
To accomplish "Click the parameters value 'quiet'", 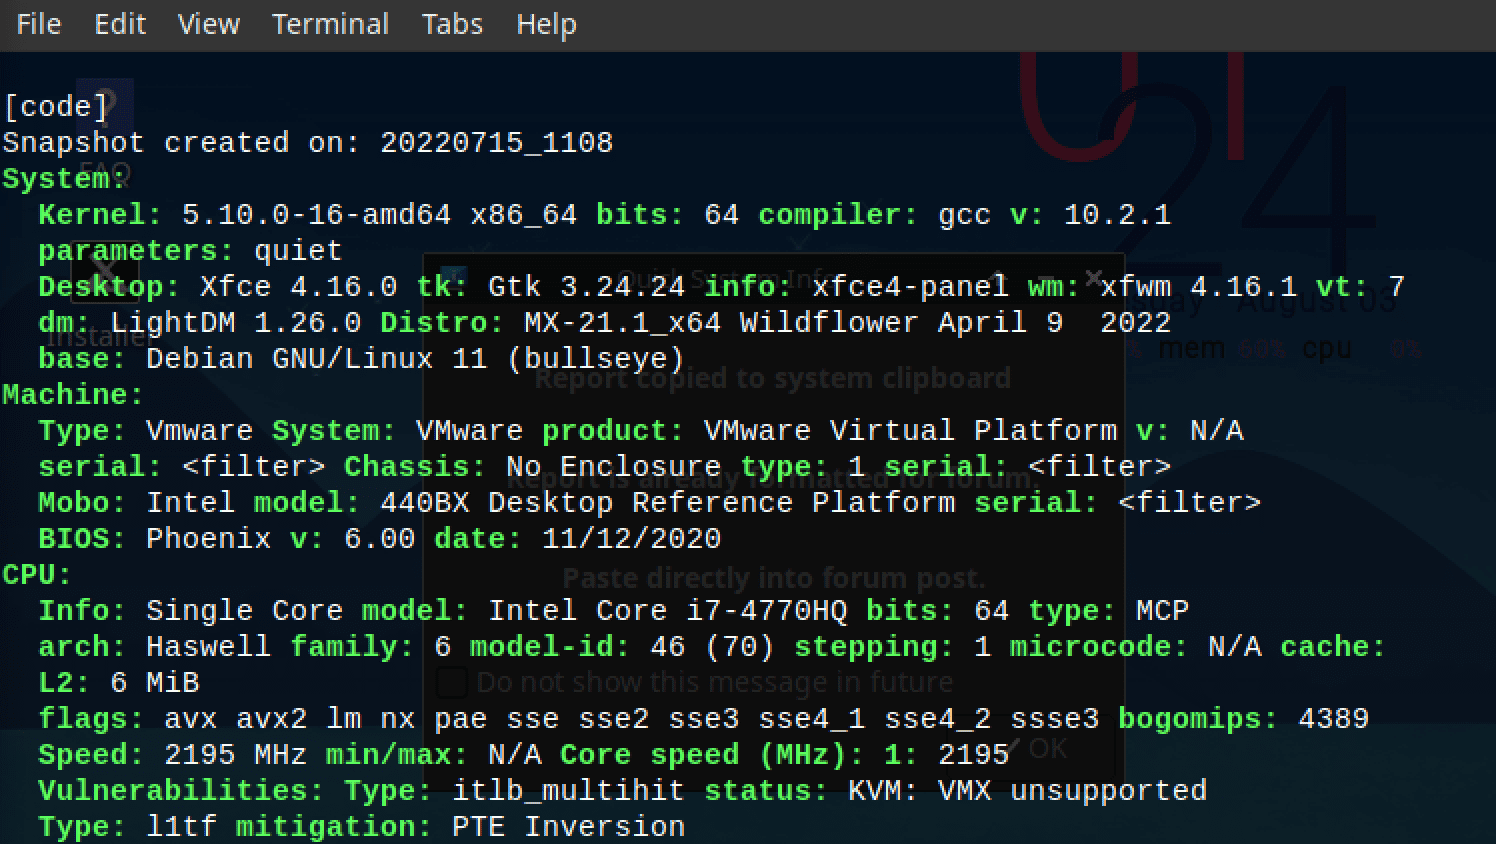I will (298, 251).
